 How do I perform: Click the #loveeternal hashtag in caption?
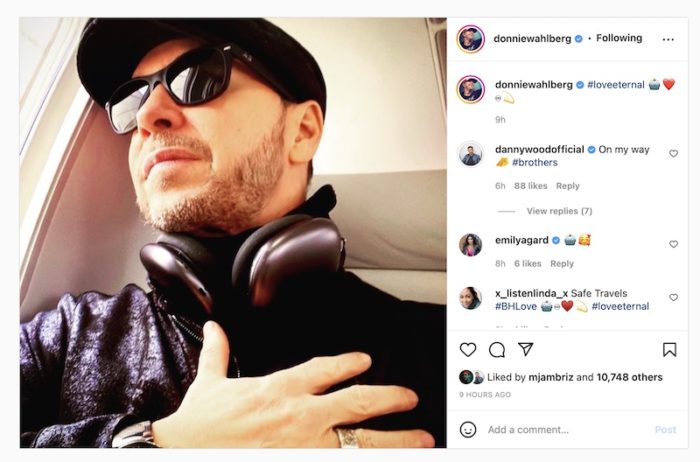point(616,85)
